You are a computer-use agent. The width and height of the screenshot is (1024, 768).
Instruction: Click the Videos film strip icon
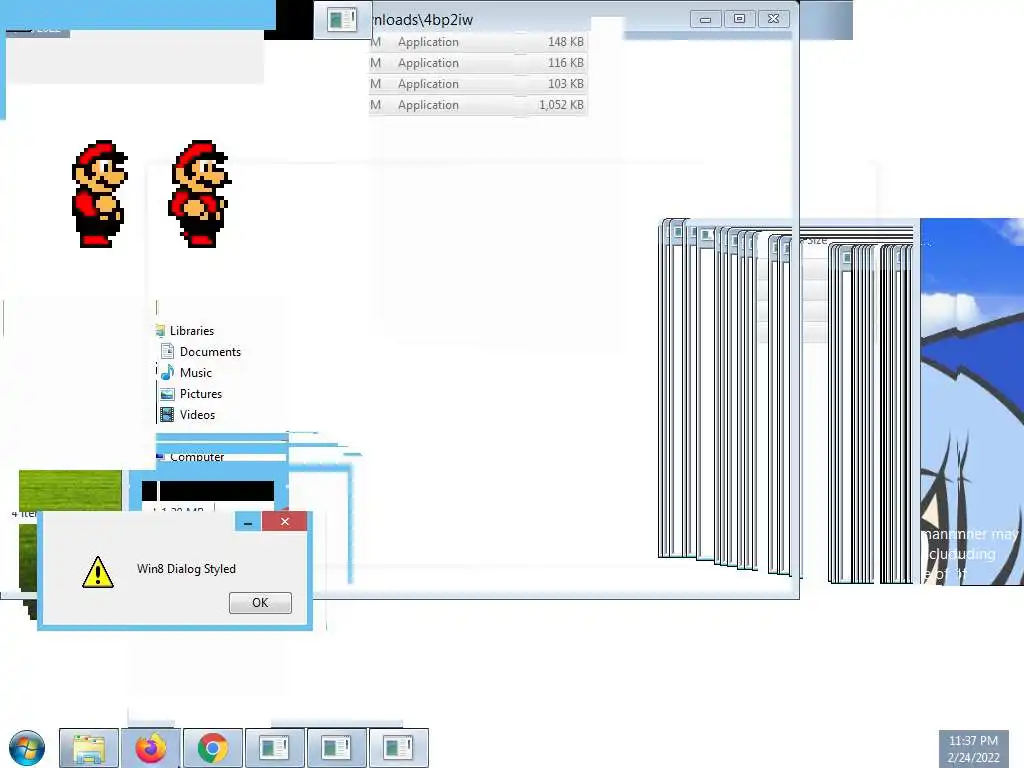pyautogui.click(x=167, y=415)
